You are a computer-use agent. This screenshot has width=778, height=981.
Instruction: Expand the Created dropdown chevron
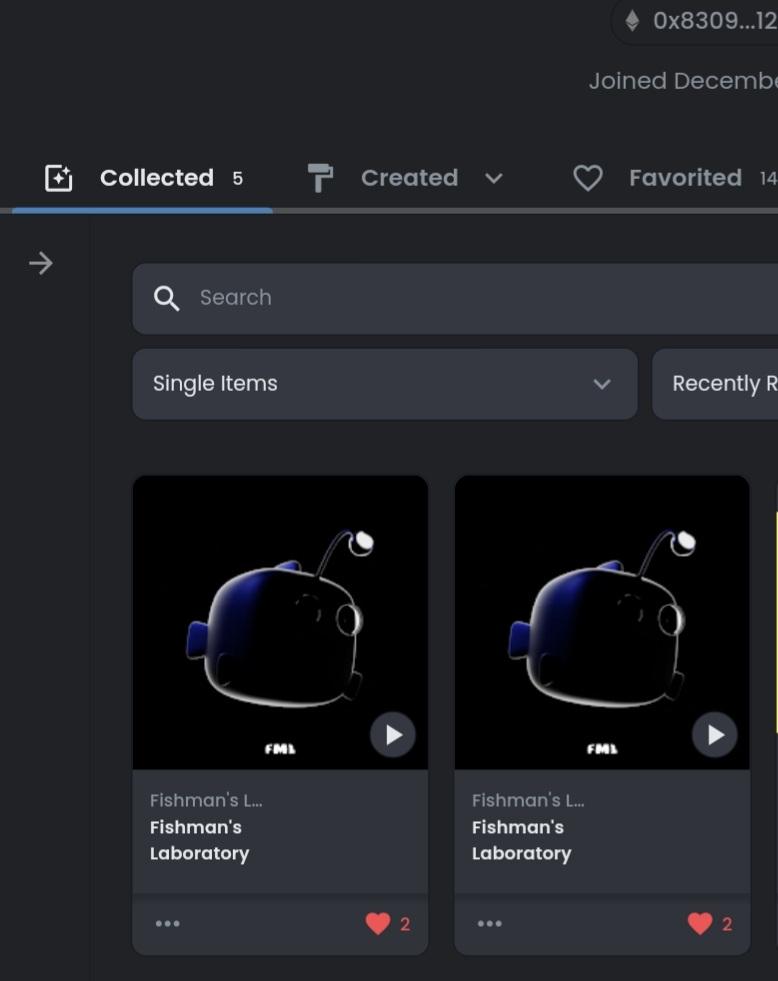tap(494, 179)
